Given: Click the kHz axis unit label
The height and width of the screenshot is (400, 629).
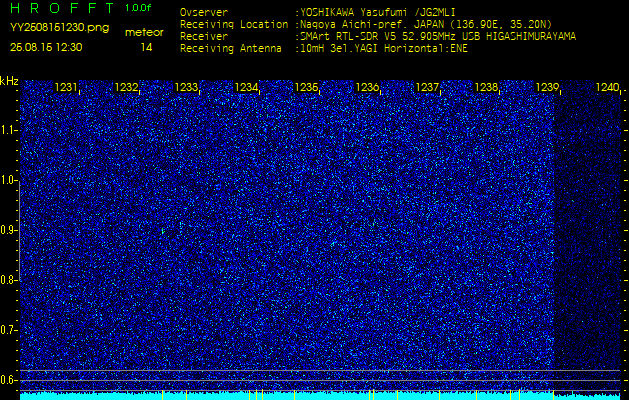Looking at the screenshot, I should point(9,81).
